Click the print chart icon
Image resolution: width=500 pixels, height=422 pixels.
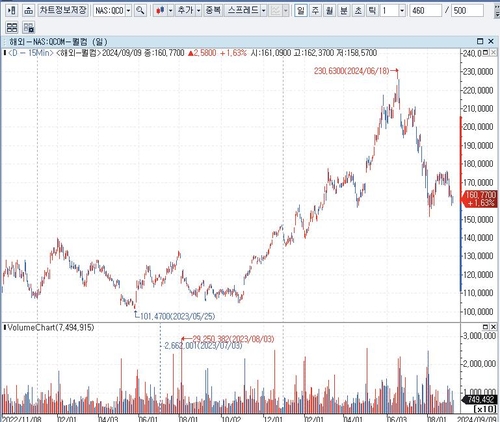(x=29, y=11)
